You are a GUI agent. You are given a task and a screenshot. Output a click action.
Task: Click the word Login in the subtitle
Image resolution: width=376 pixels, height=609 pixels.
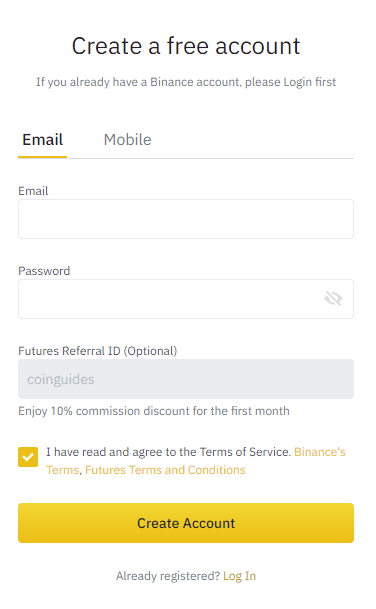click(298, 82)
